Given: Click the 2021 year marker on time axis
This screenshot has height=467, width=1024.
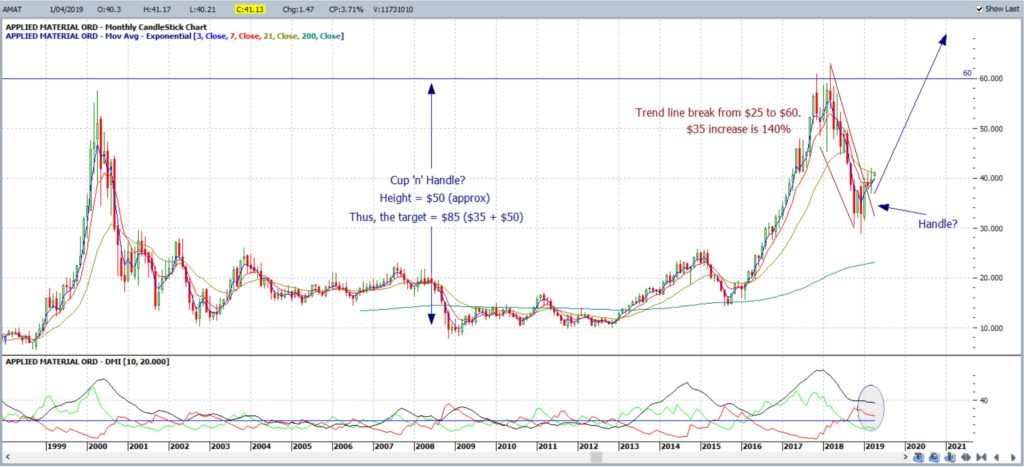Looking at the screenshot, I should pos(955,446).
